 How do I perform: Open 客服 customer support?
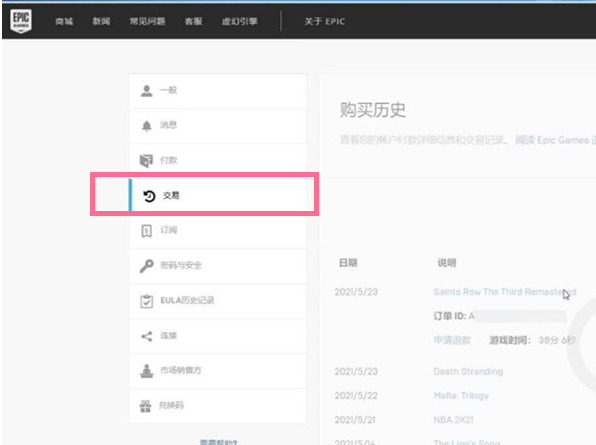[x=193, y=21]
